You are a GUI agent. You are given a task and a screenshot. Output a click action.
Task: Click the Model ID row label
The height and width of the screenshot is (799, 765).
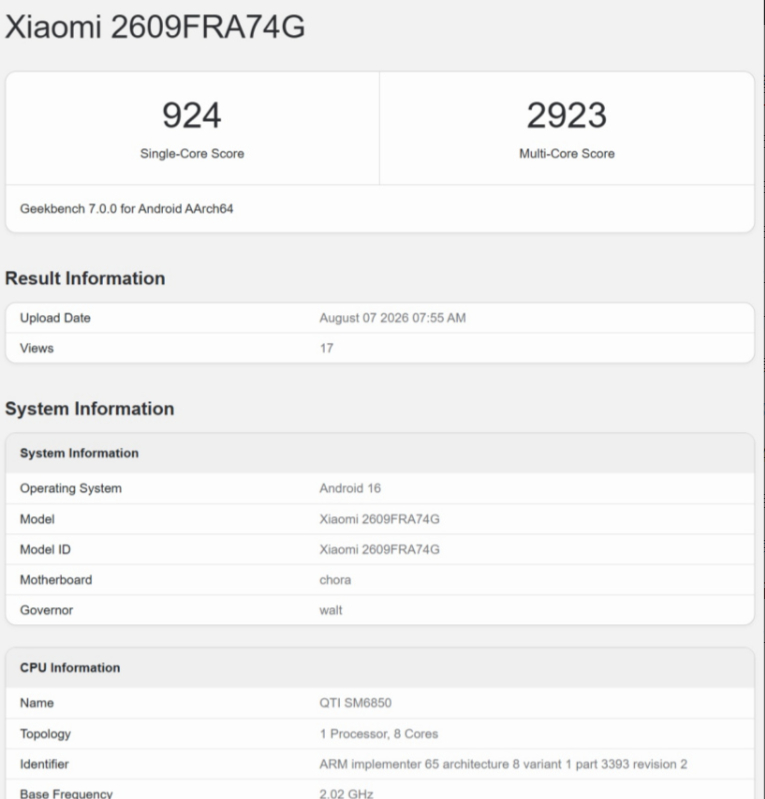(x=45, y=549)
